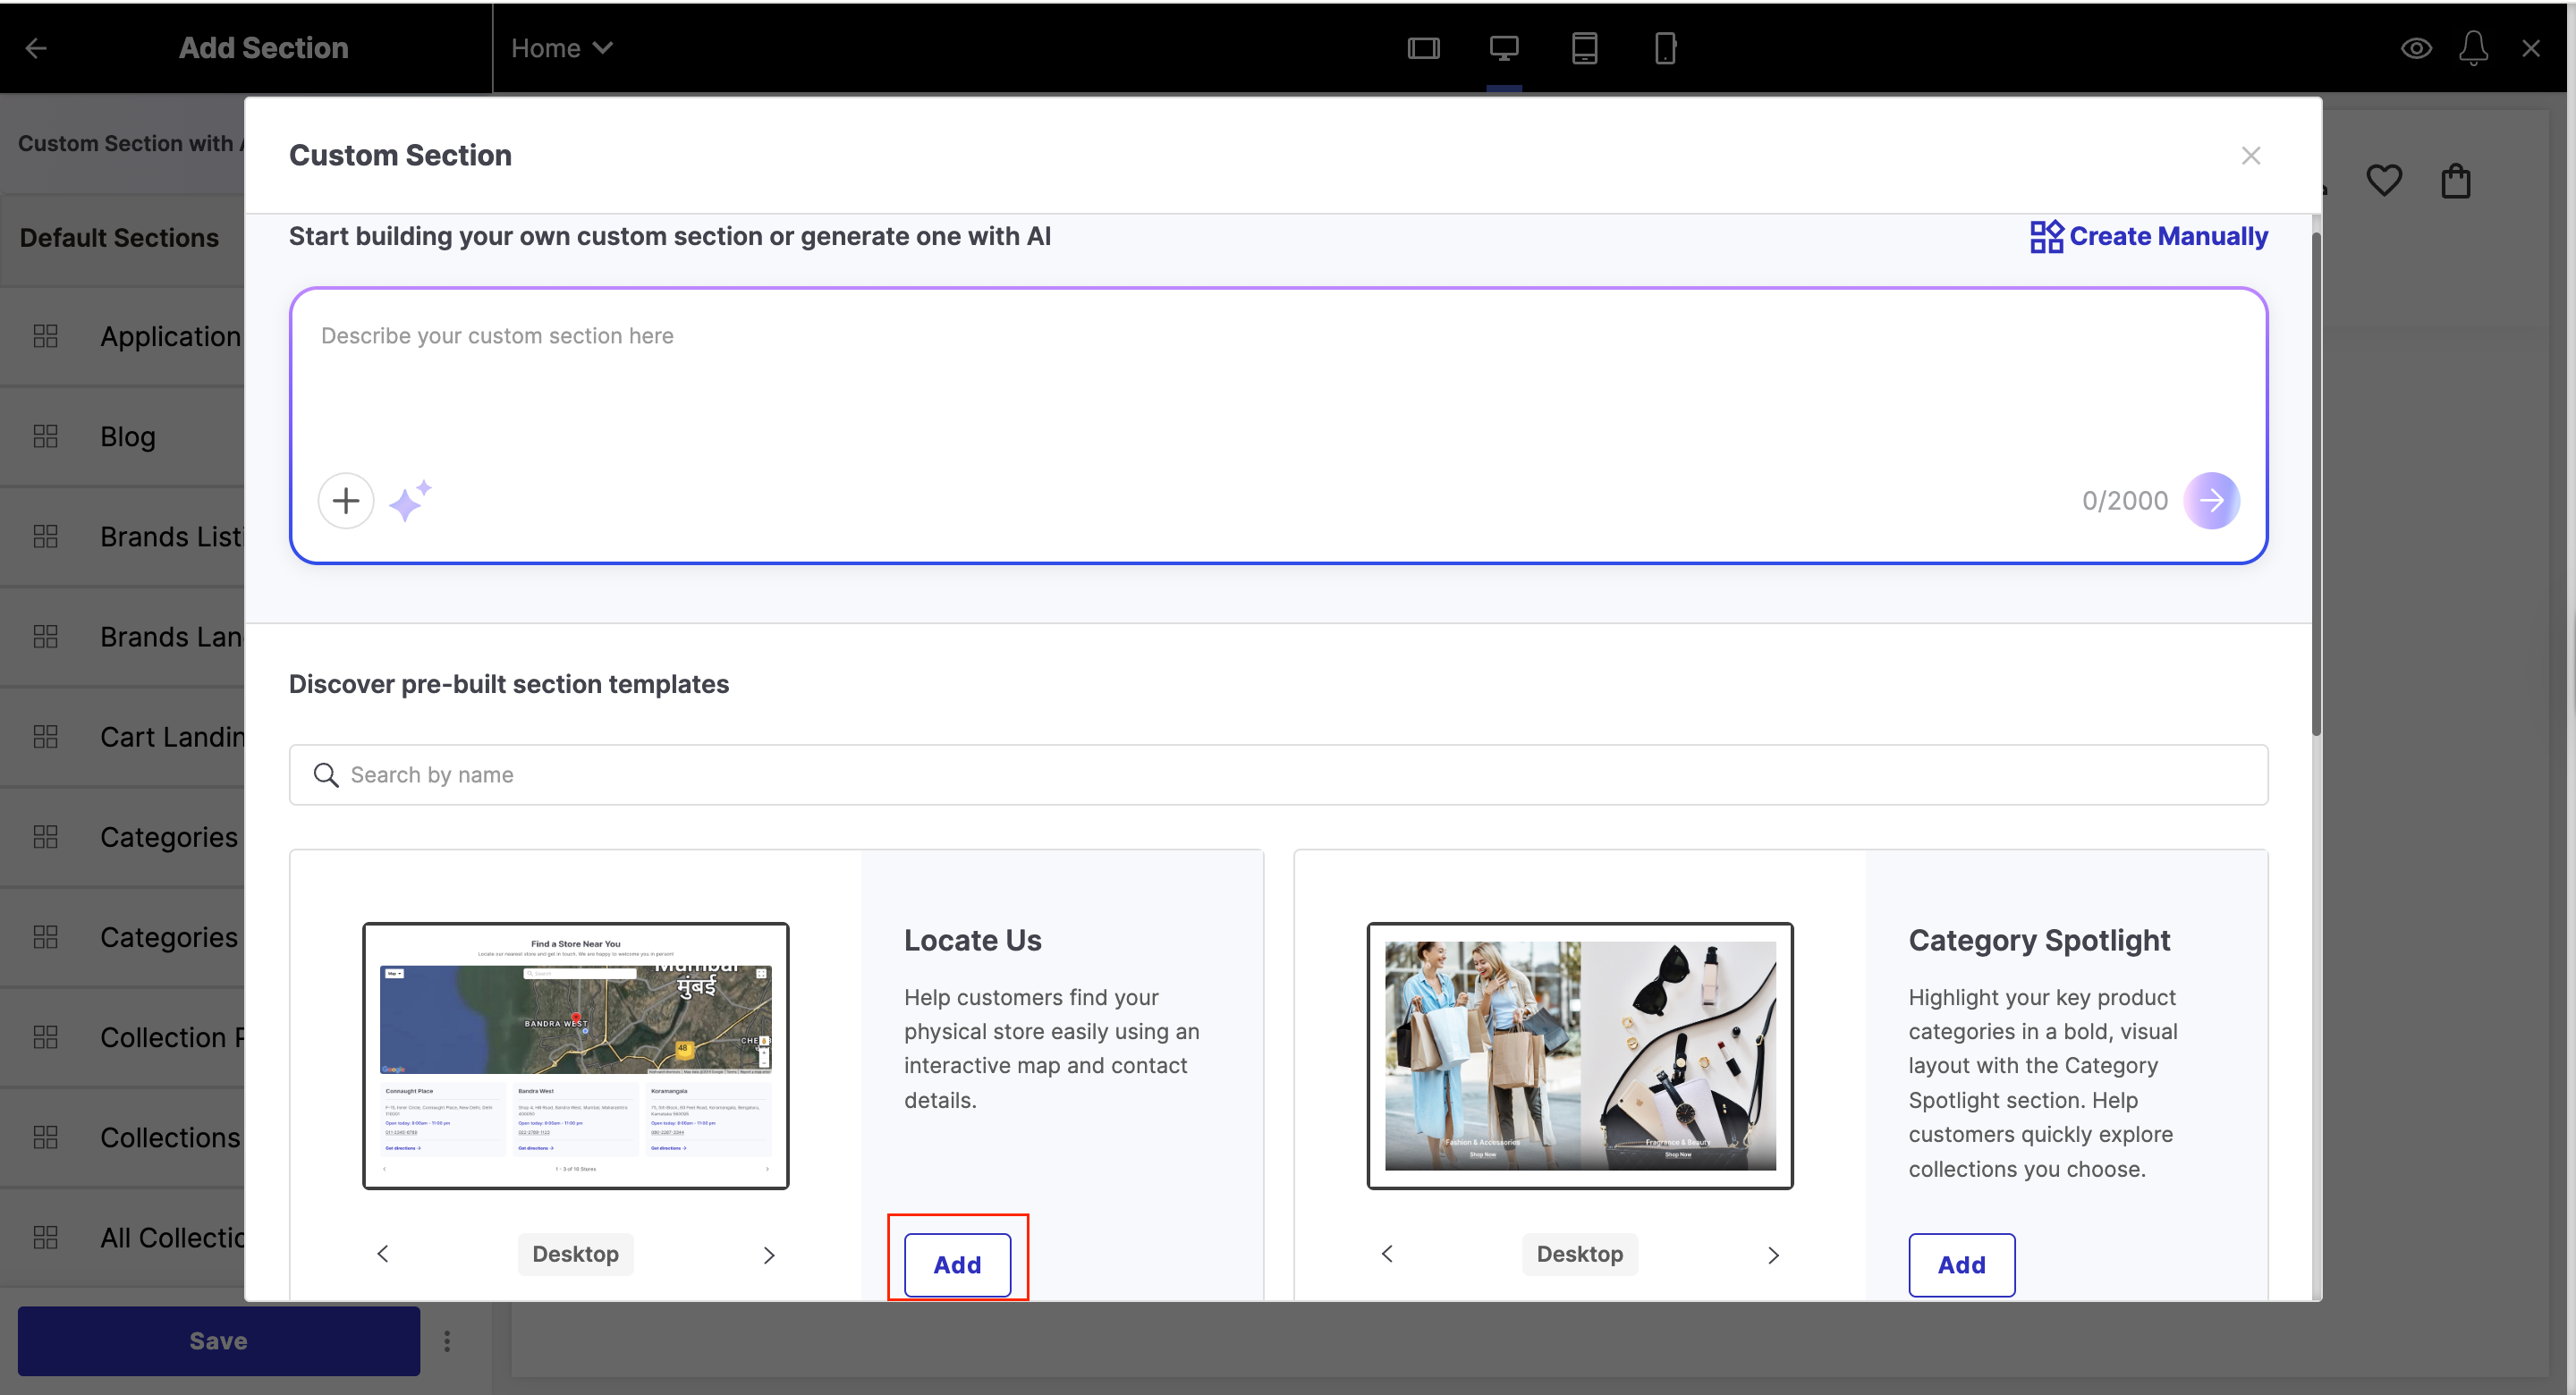Click the AI sparkle icon
This screenshot has width=2576, height=1395.
pos(410,500)
